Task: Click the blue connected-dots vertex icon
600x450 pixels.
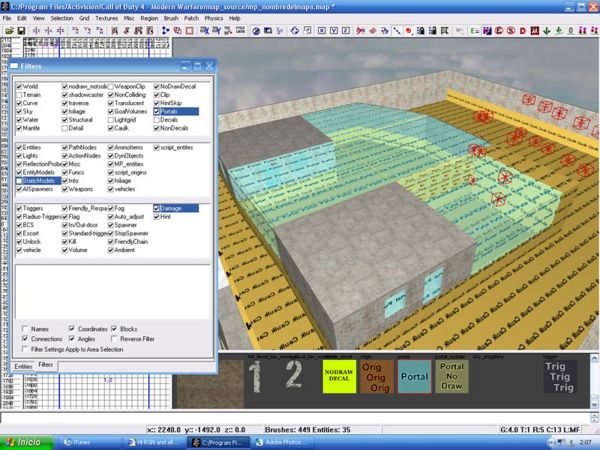Action: coord(165,31)
